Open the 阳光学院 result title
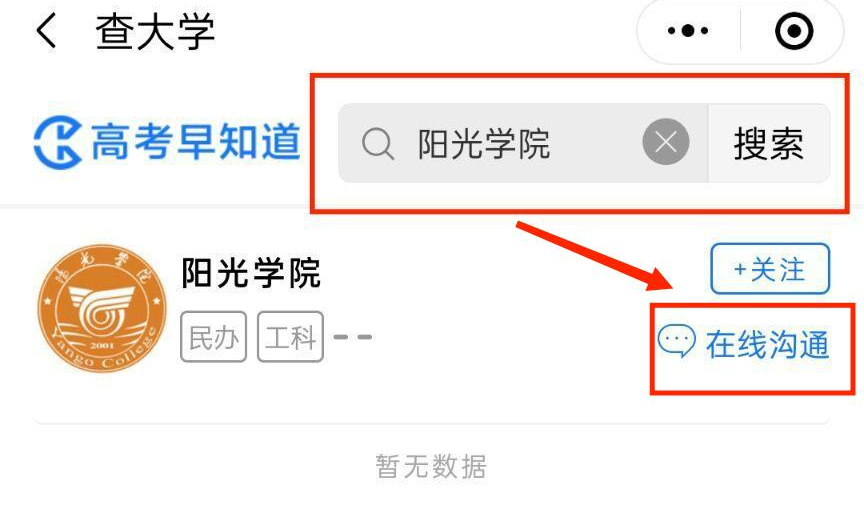864x530 pixels. pyautogui.click(x=251, y=273)
